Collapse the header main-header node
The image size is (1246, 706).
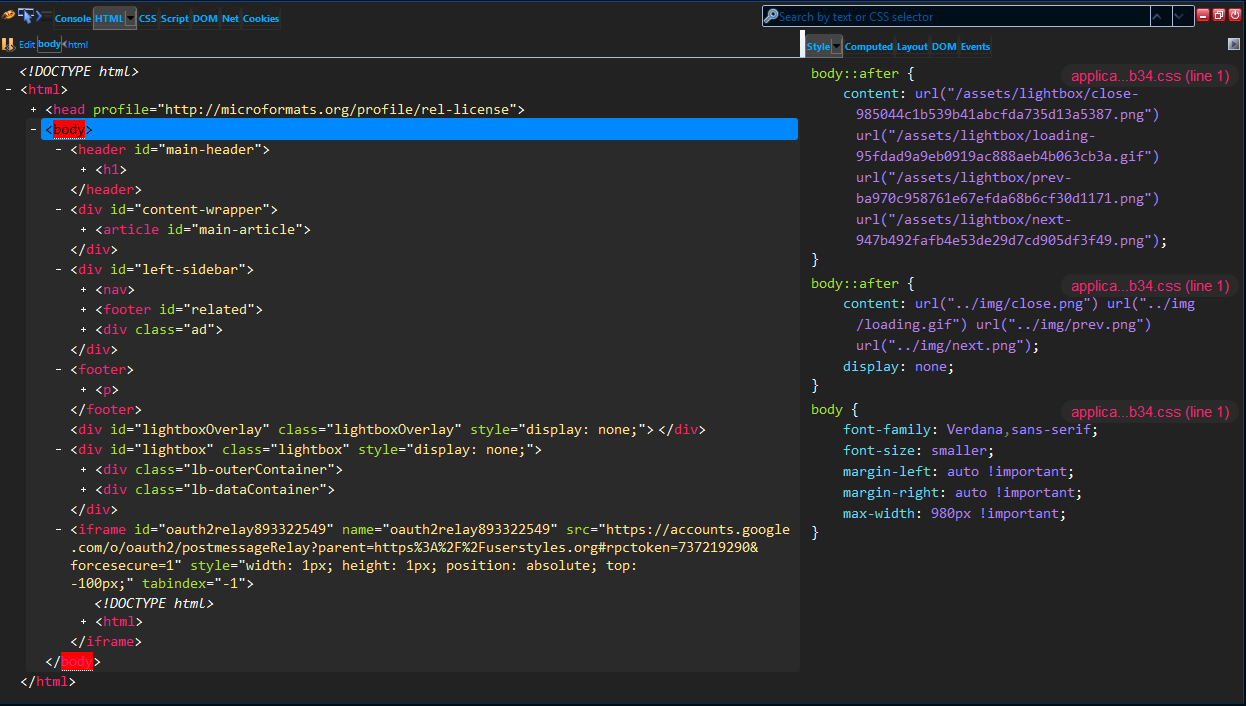click(59, 150)
